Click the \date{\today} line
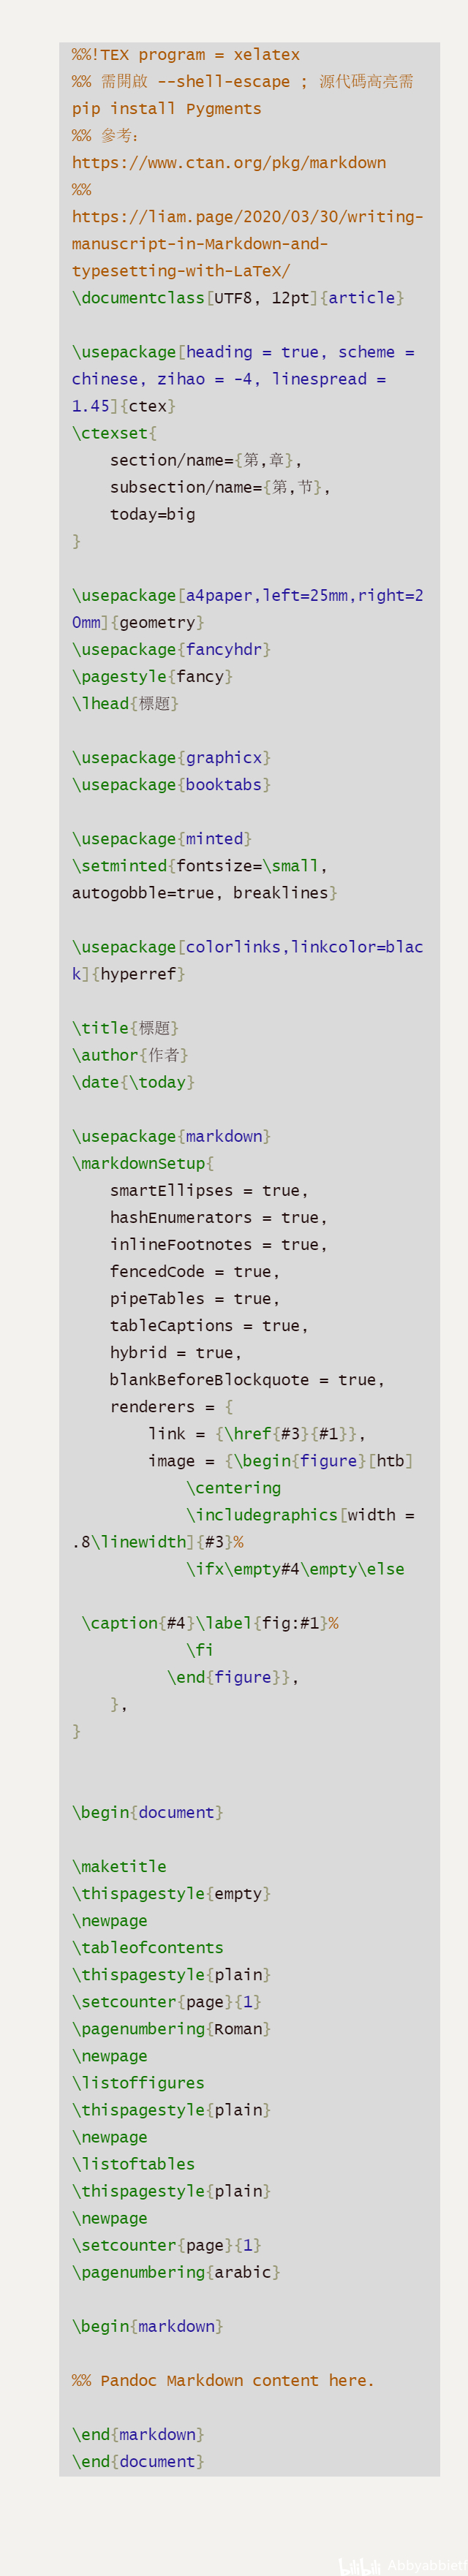 (133, 1081)
